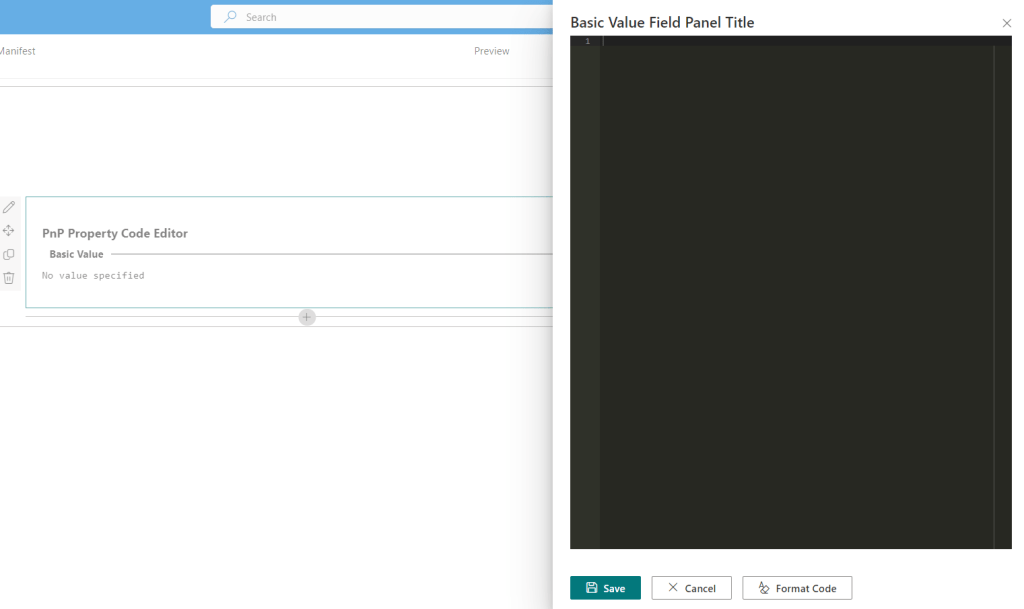The width and height of the screenshot is (1024, 609).
Task: Select the move web part icon
Action: tap(9, 231)
